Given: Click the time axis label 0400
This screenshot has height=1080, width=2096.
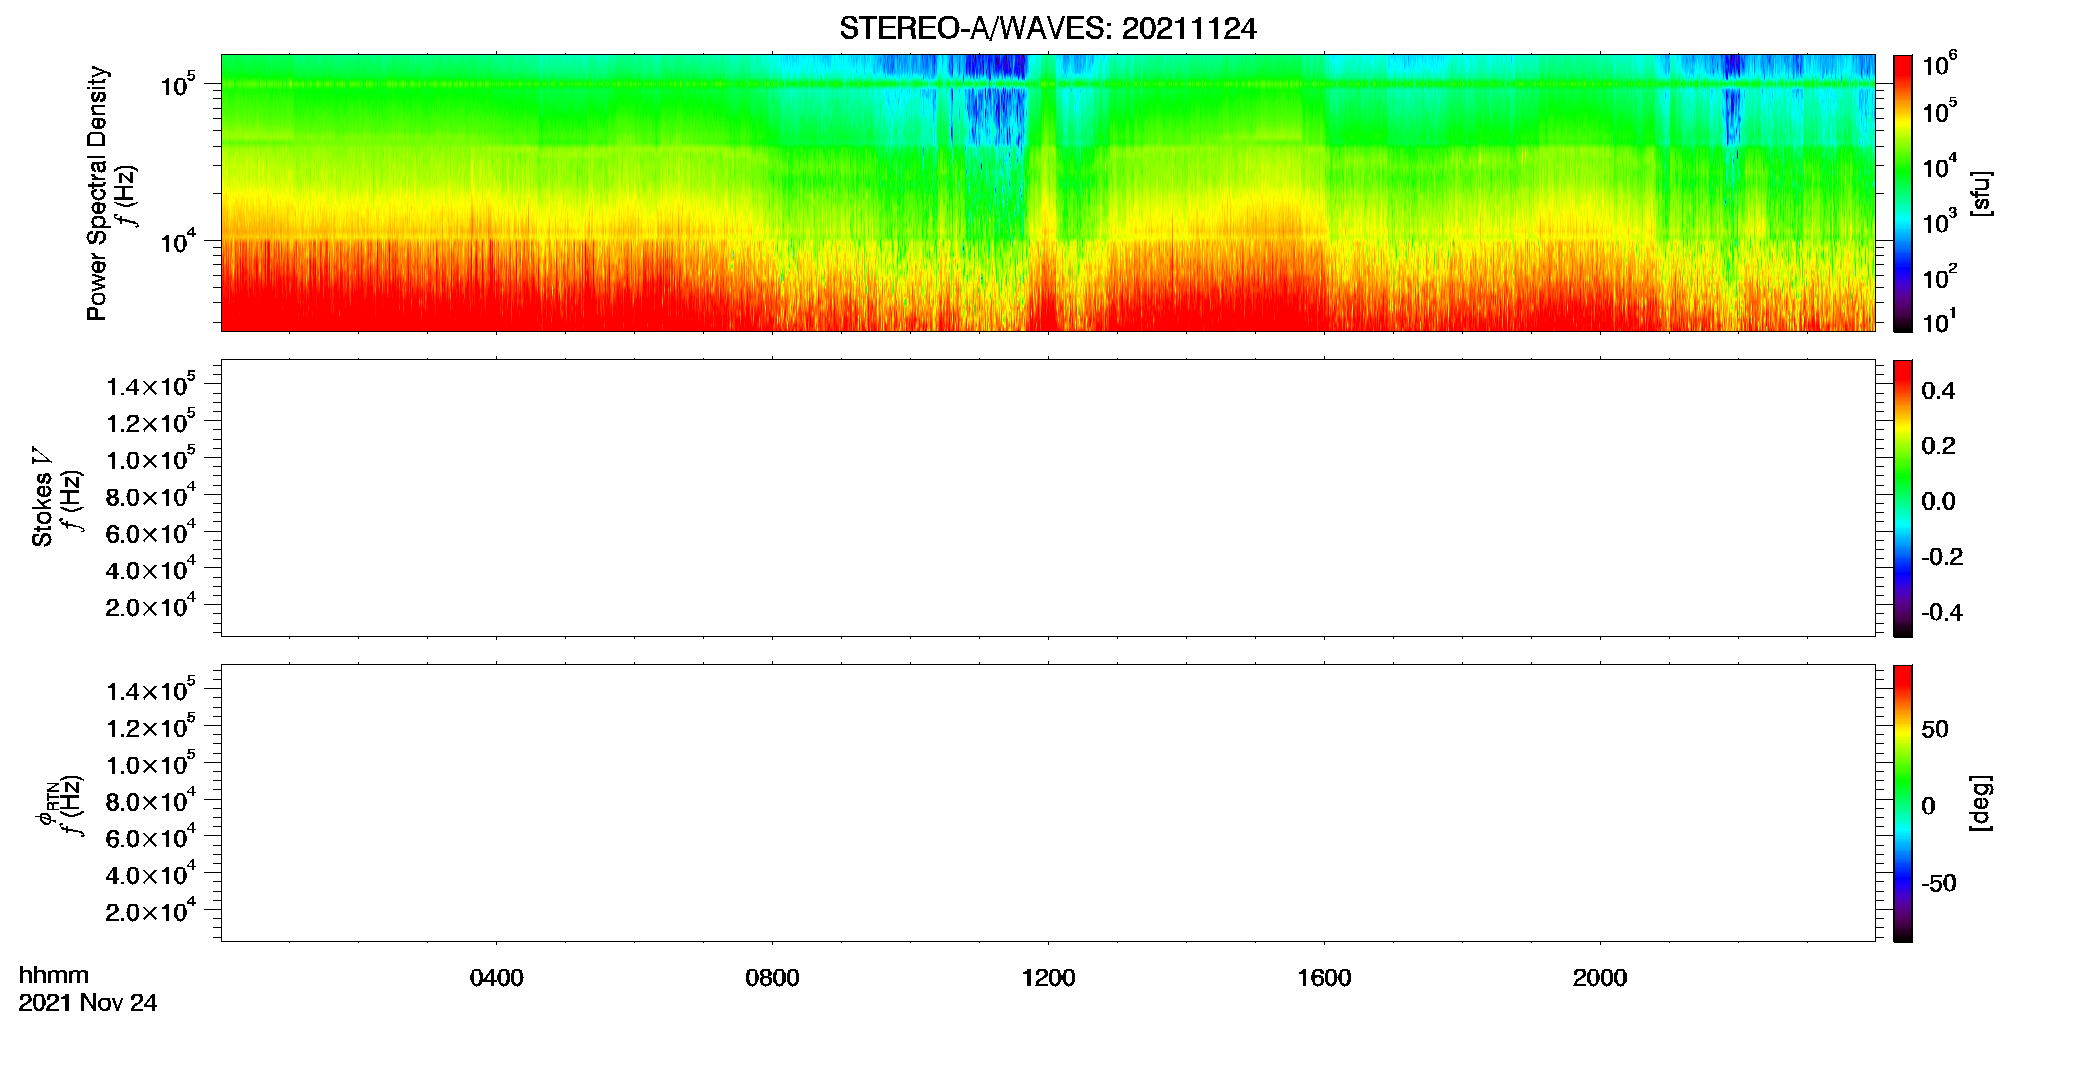Looking at the screenshot, I should [497, 978].
